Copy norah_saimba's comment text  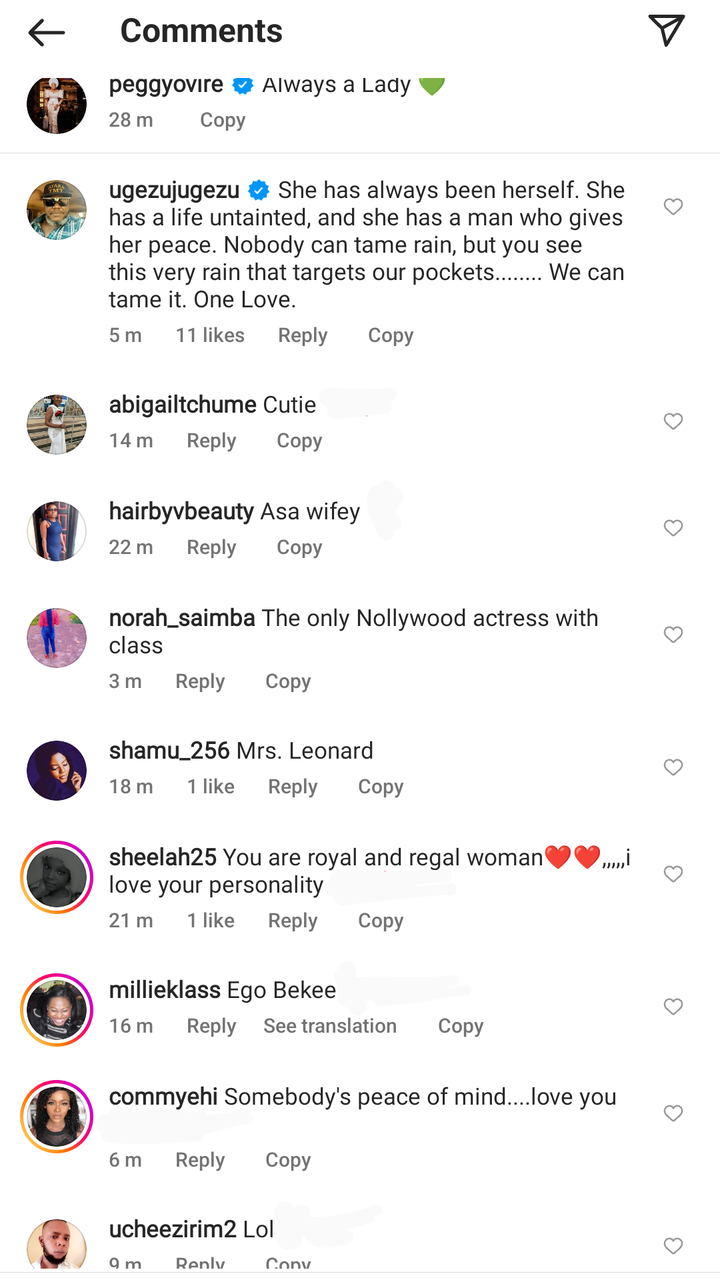pos(288,682)
